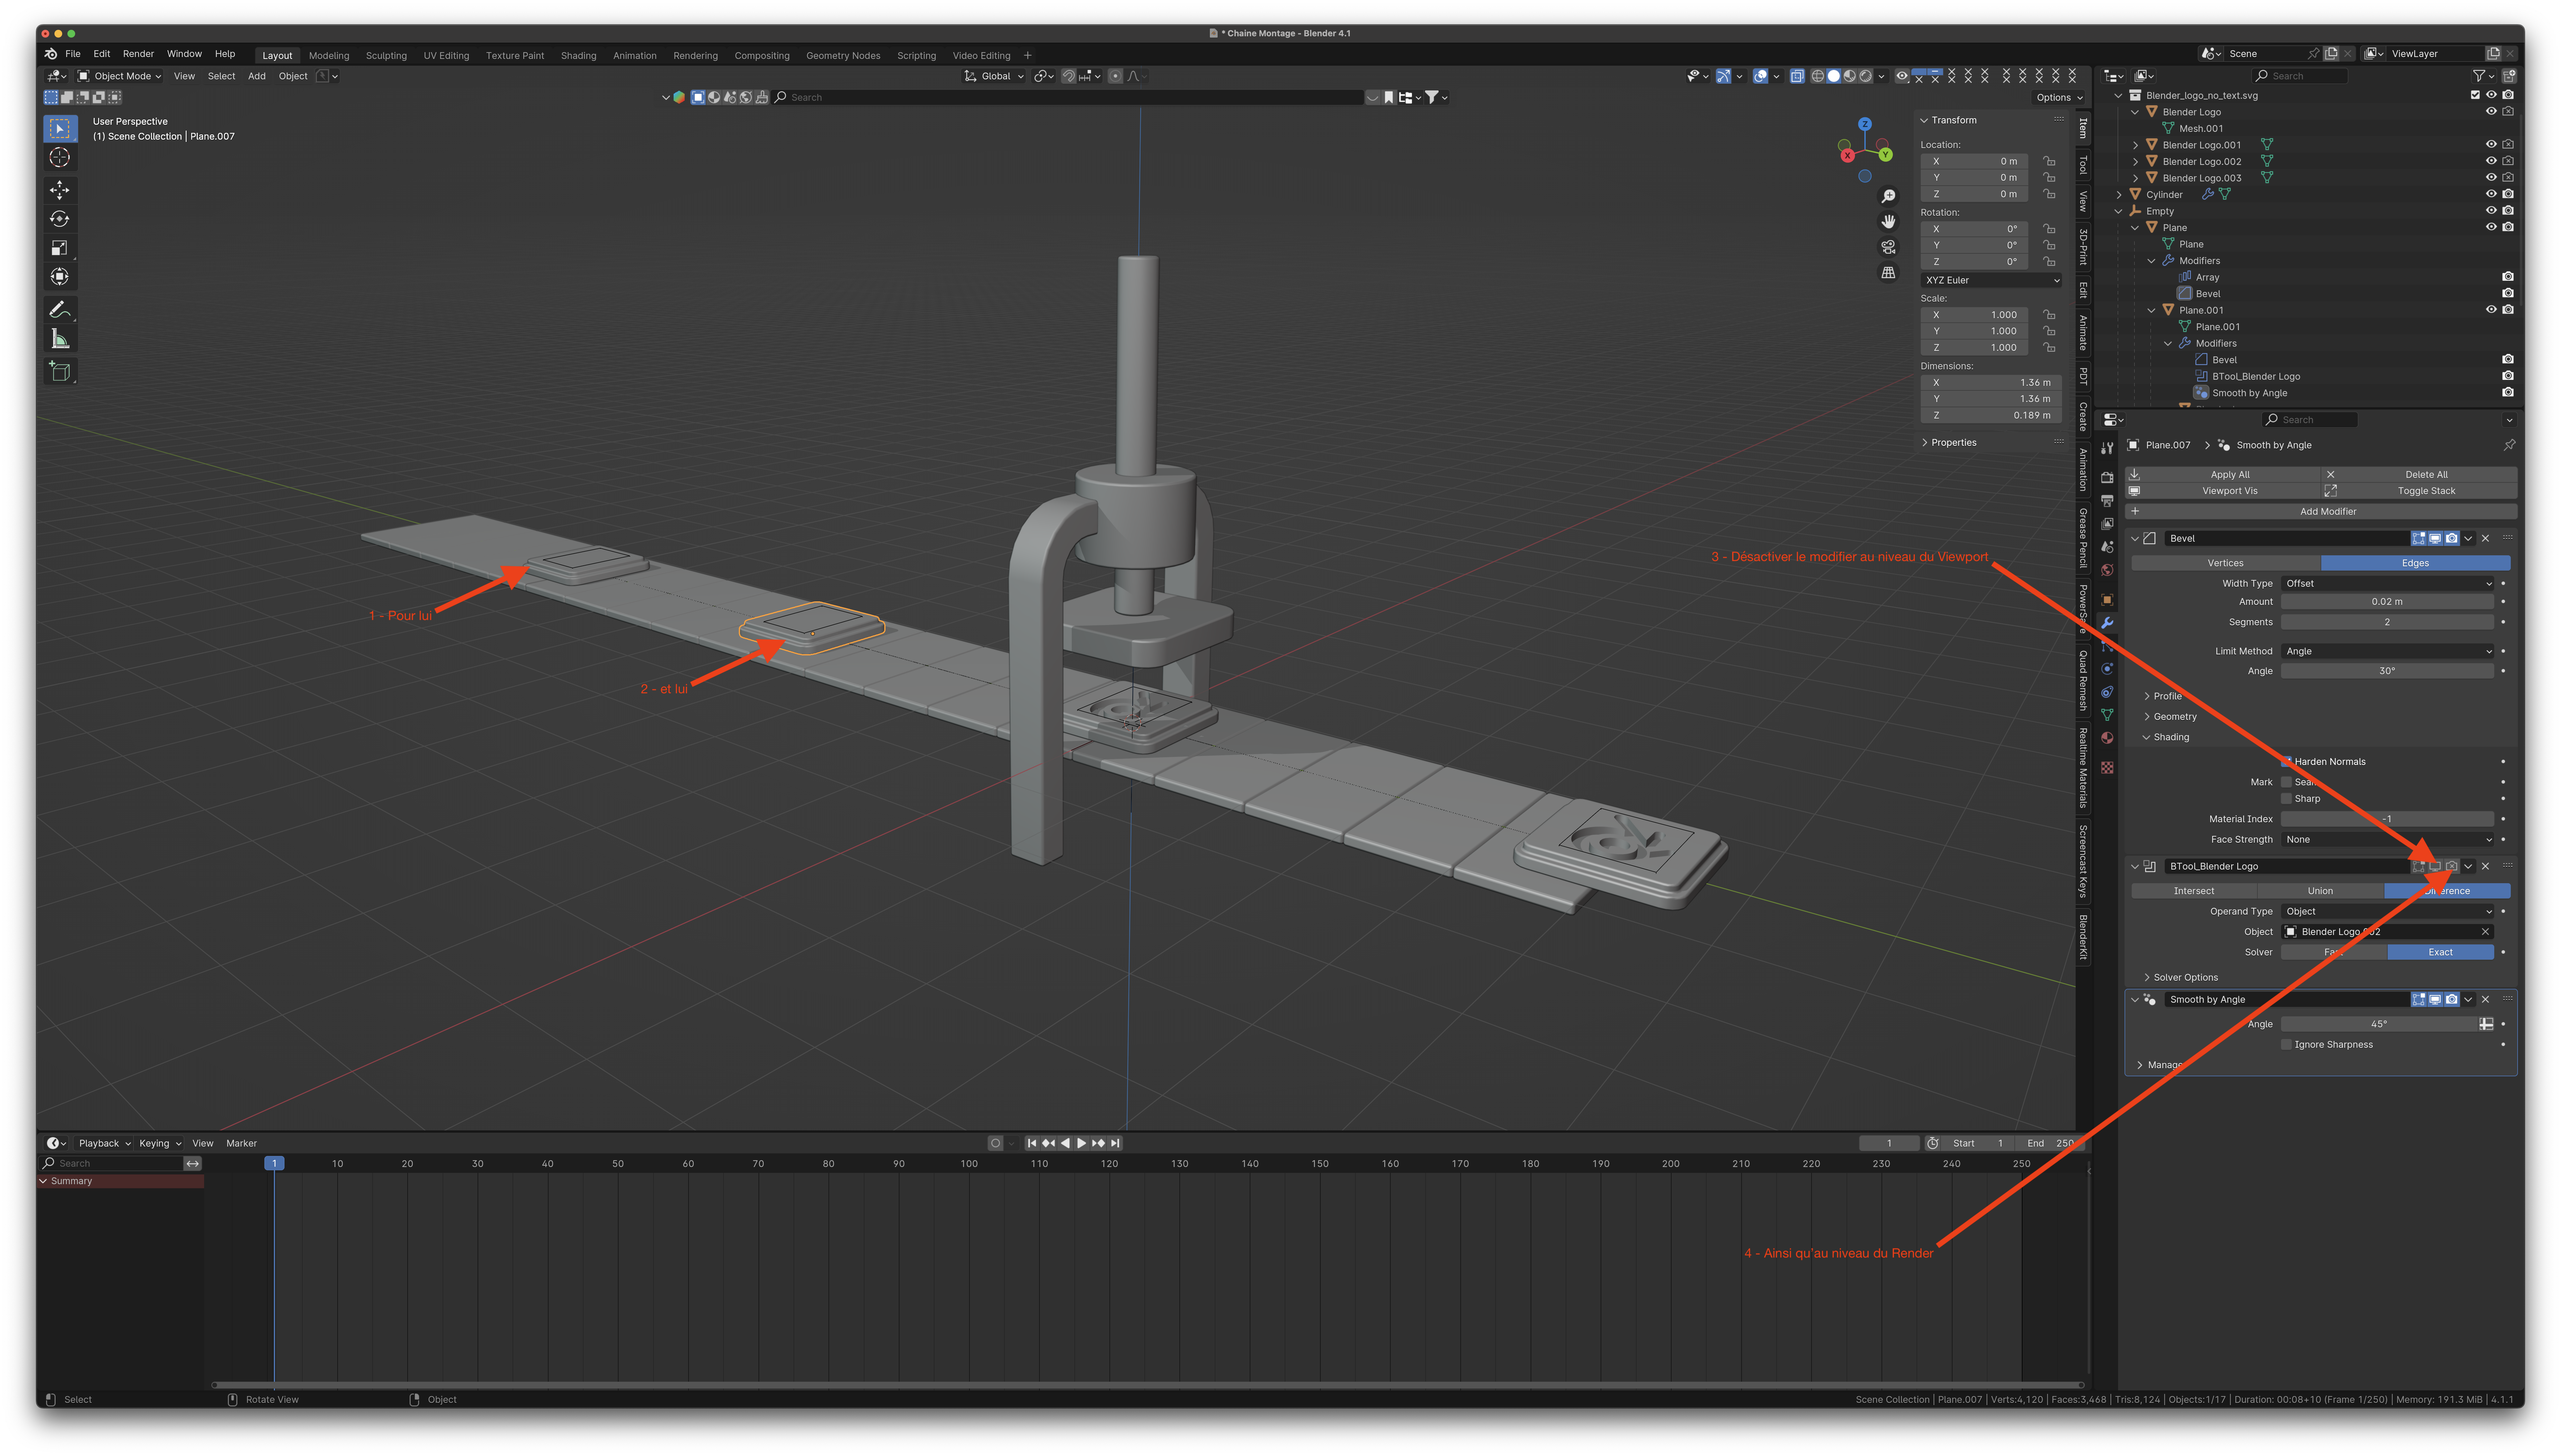2561x1456 pixels.
Task: Click the Smooth by Angle 45° slider
Action: pos(2379,1024)
